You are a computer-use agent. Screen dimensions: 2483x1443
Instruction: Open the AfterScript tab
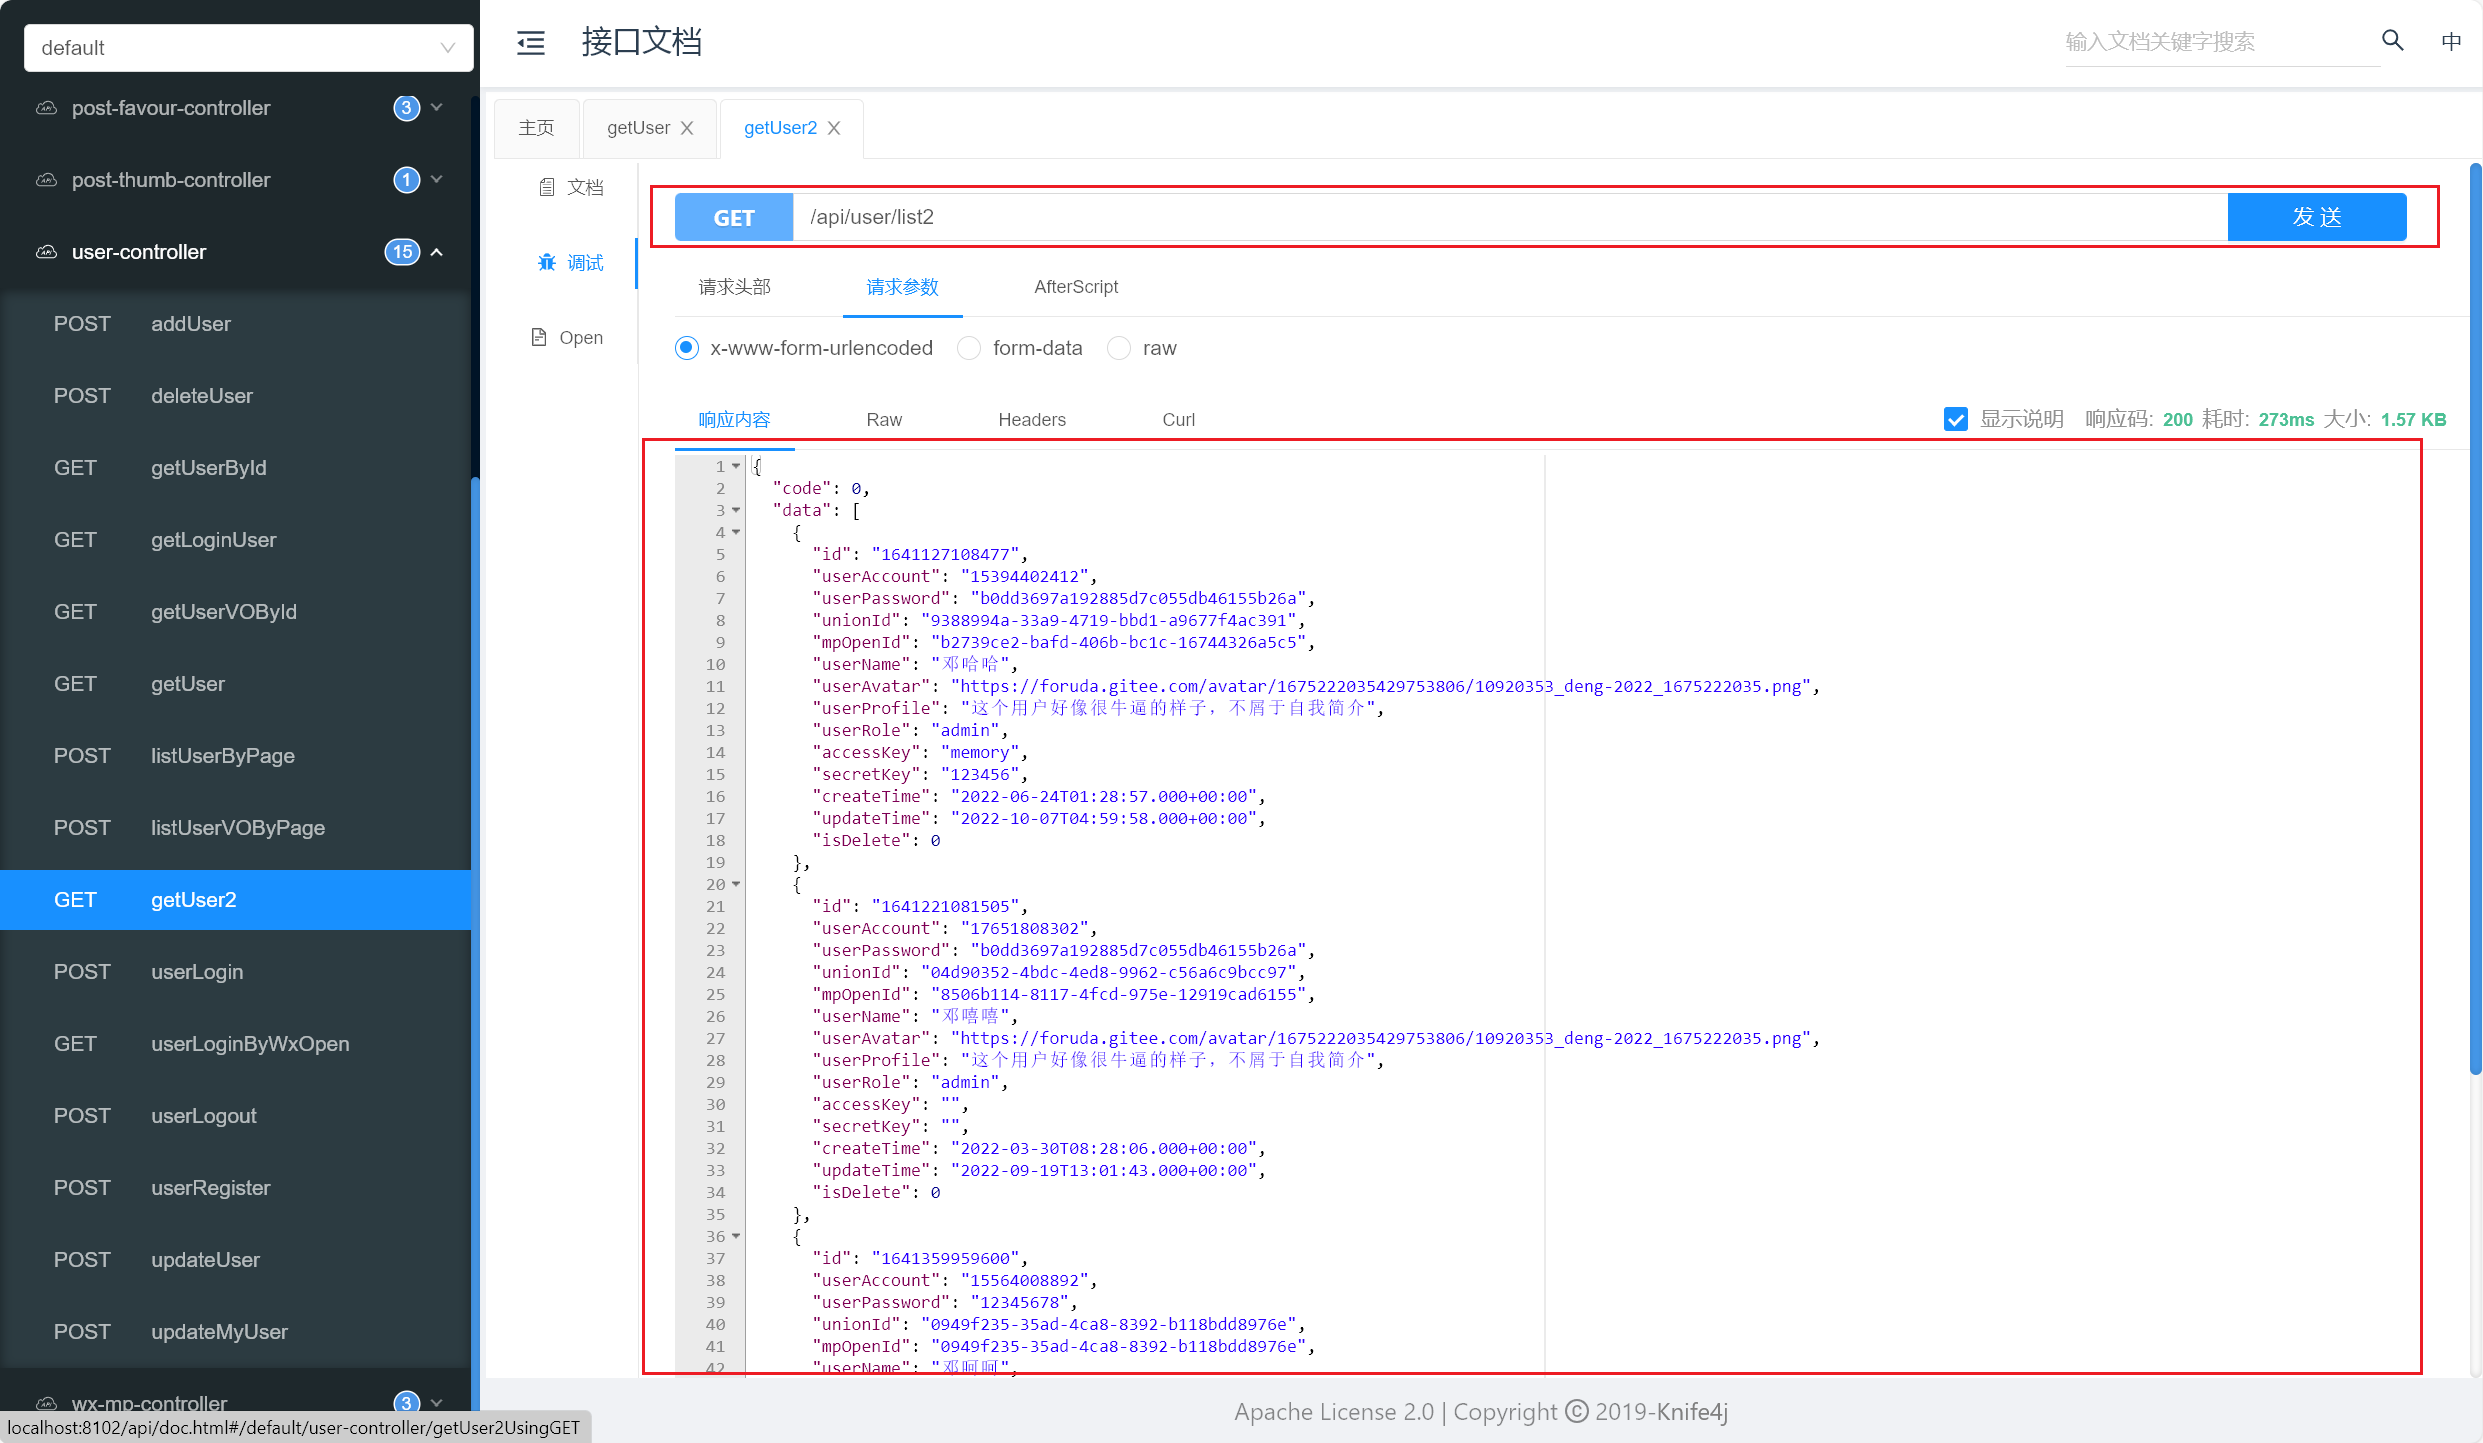[1076, 287]
